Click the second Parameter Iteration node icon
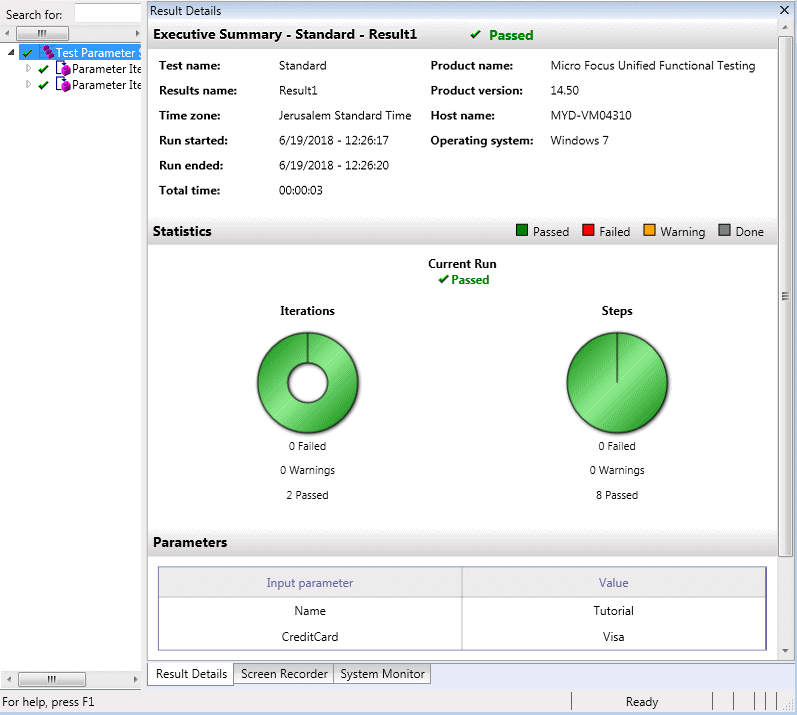 pos(64,85)
